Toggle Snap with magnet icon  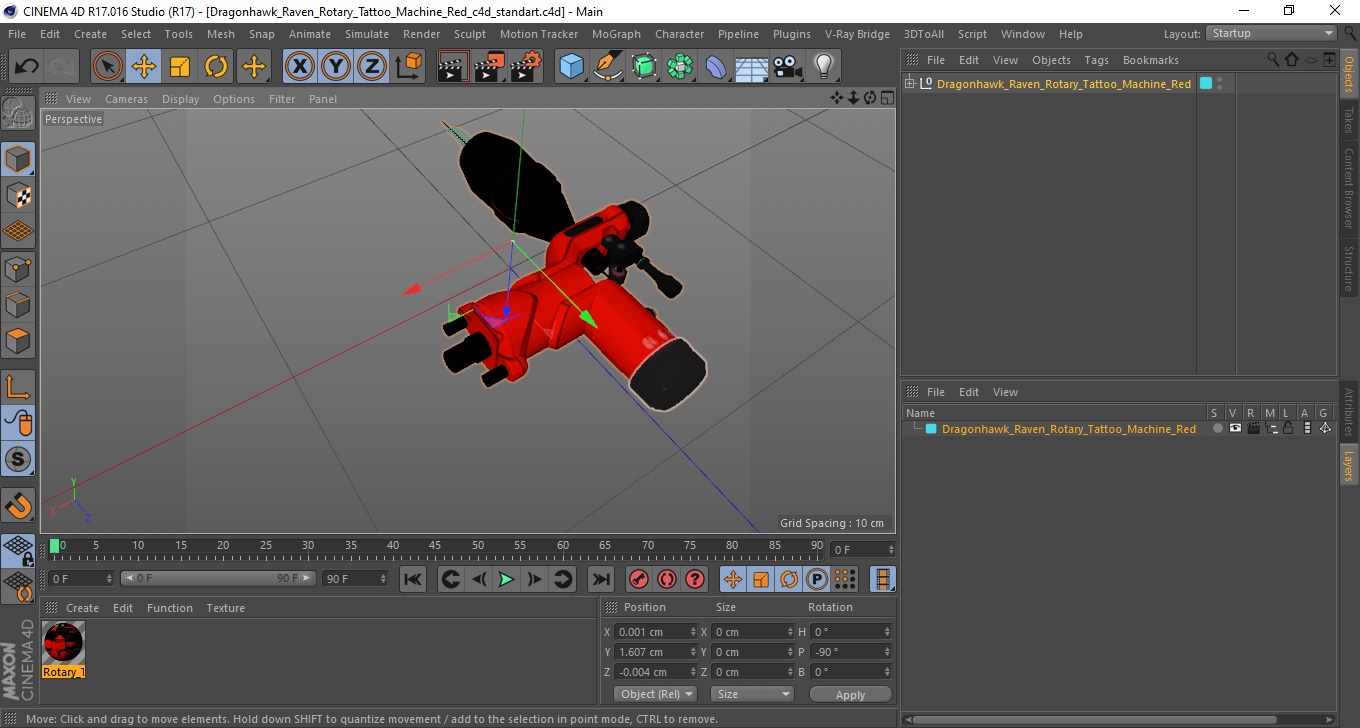tap(18, 505)
